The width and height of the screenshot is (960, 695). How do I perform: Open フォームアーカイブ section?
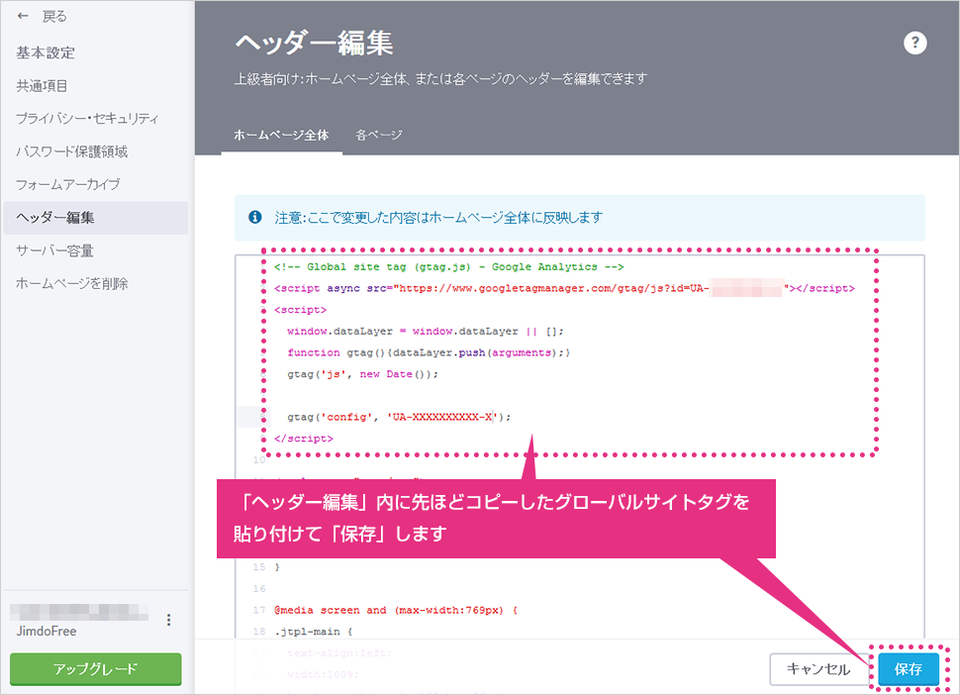pyautogui.click(x=68, y=184)
